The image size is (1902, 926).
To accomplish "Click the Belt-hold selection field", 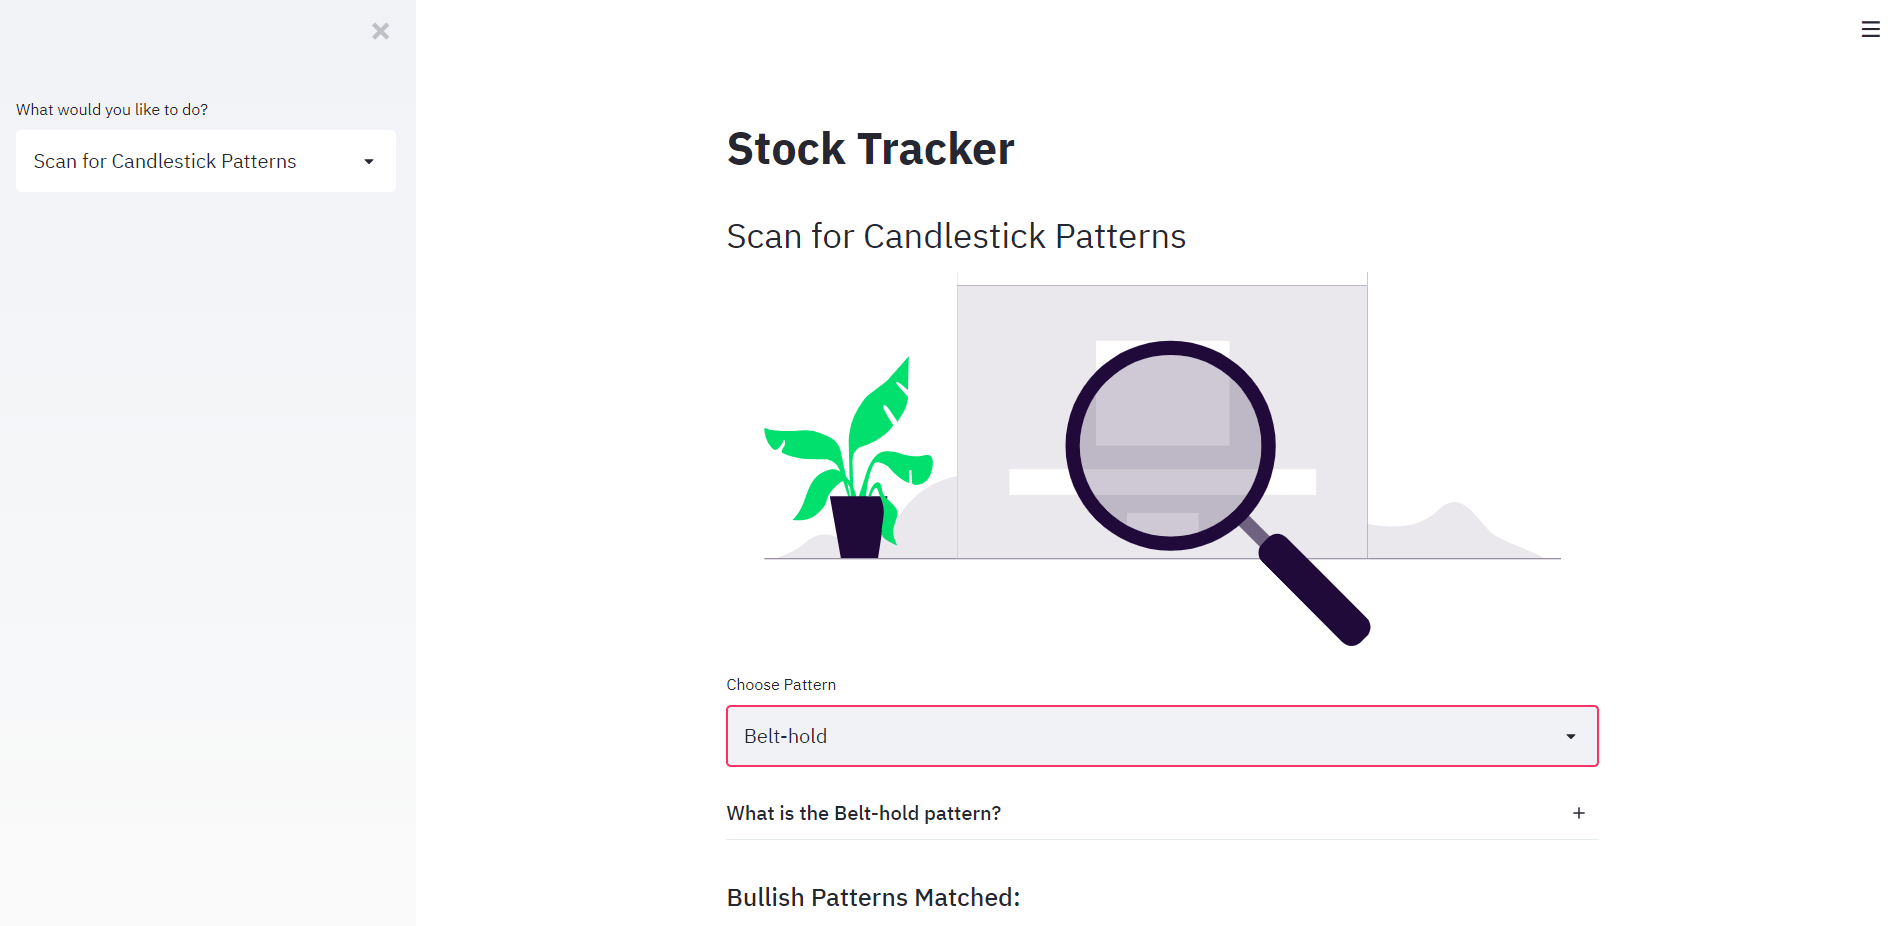I will 1162,736.
